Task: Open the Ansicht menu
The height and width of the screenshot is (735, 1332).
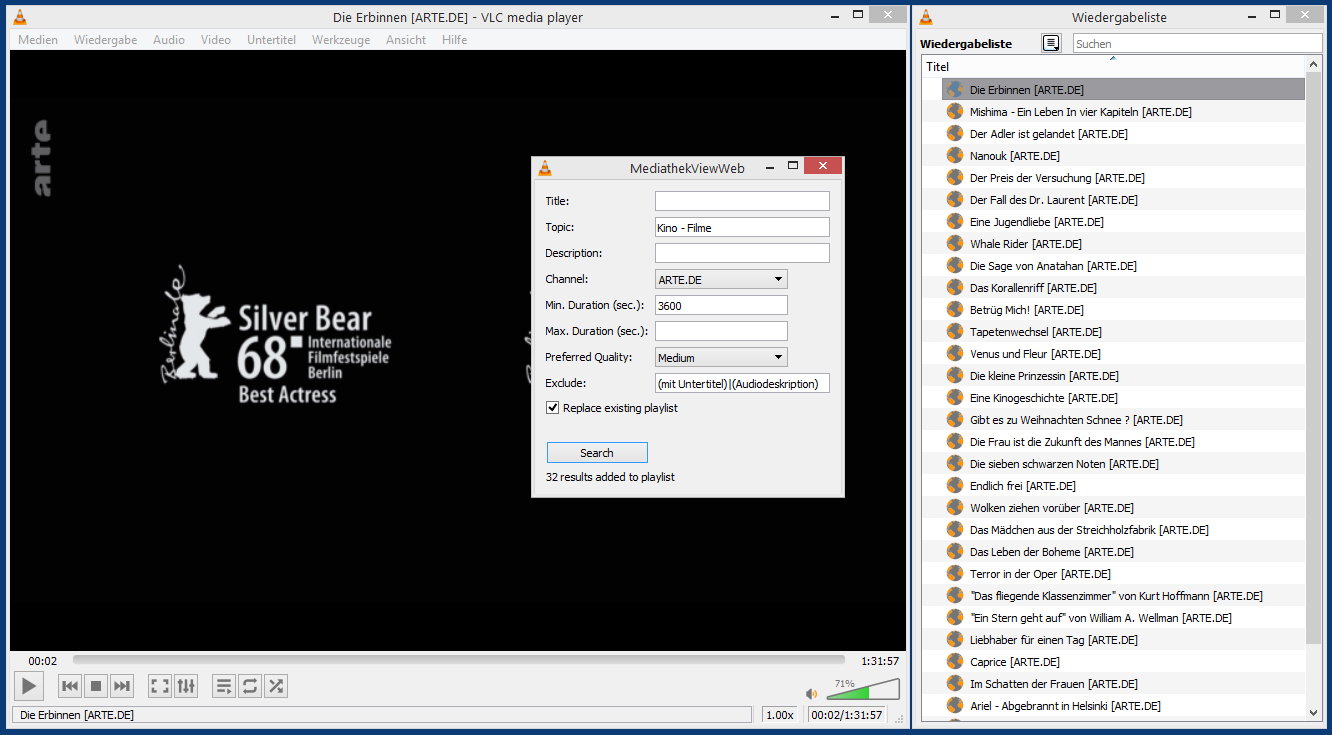Action: tap(406, 40)
